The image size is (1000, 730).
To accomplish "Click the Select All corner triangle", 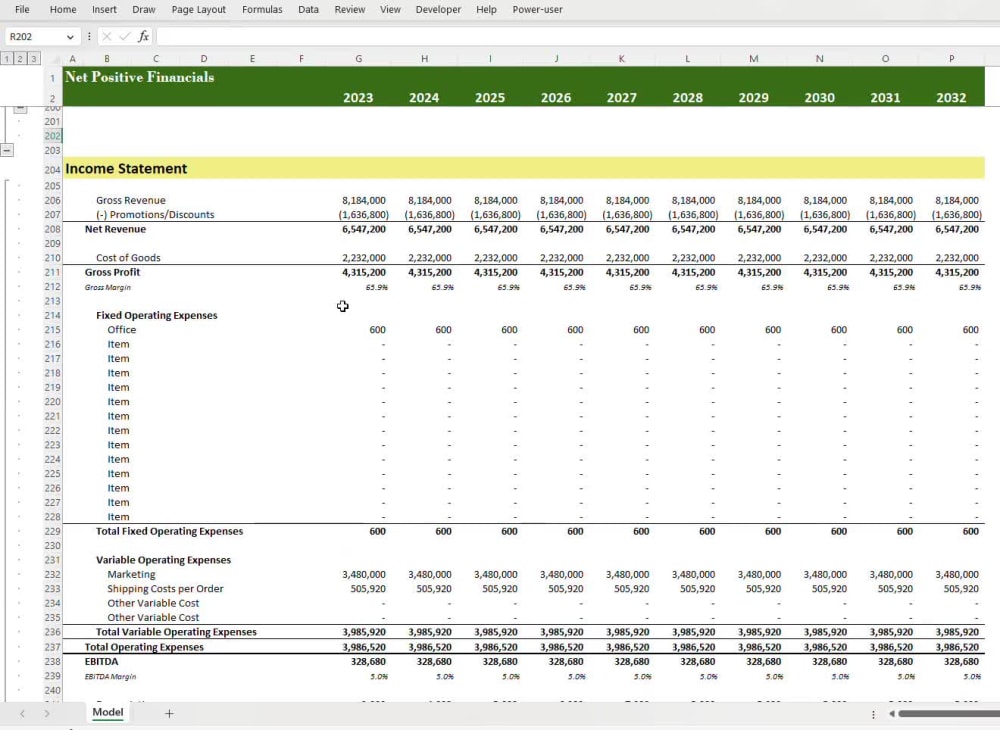I will 55,59.
